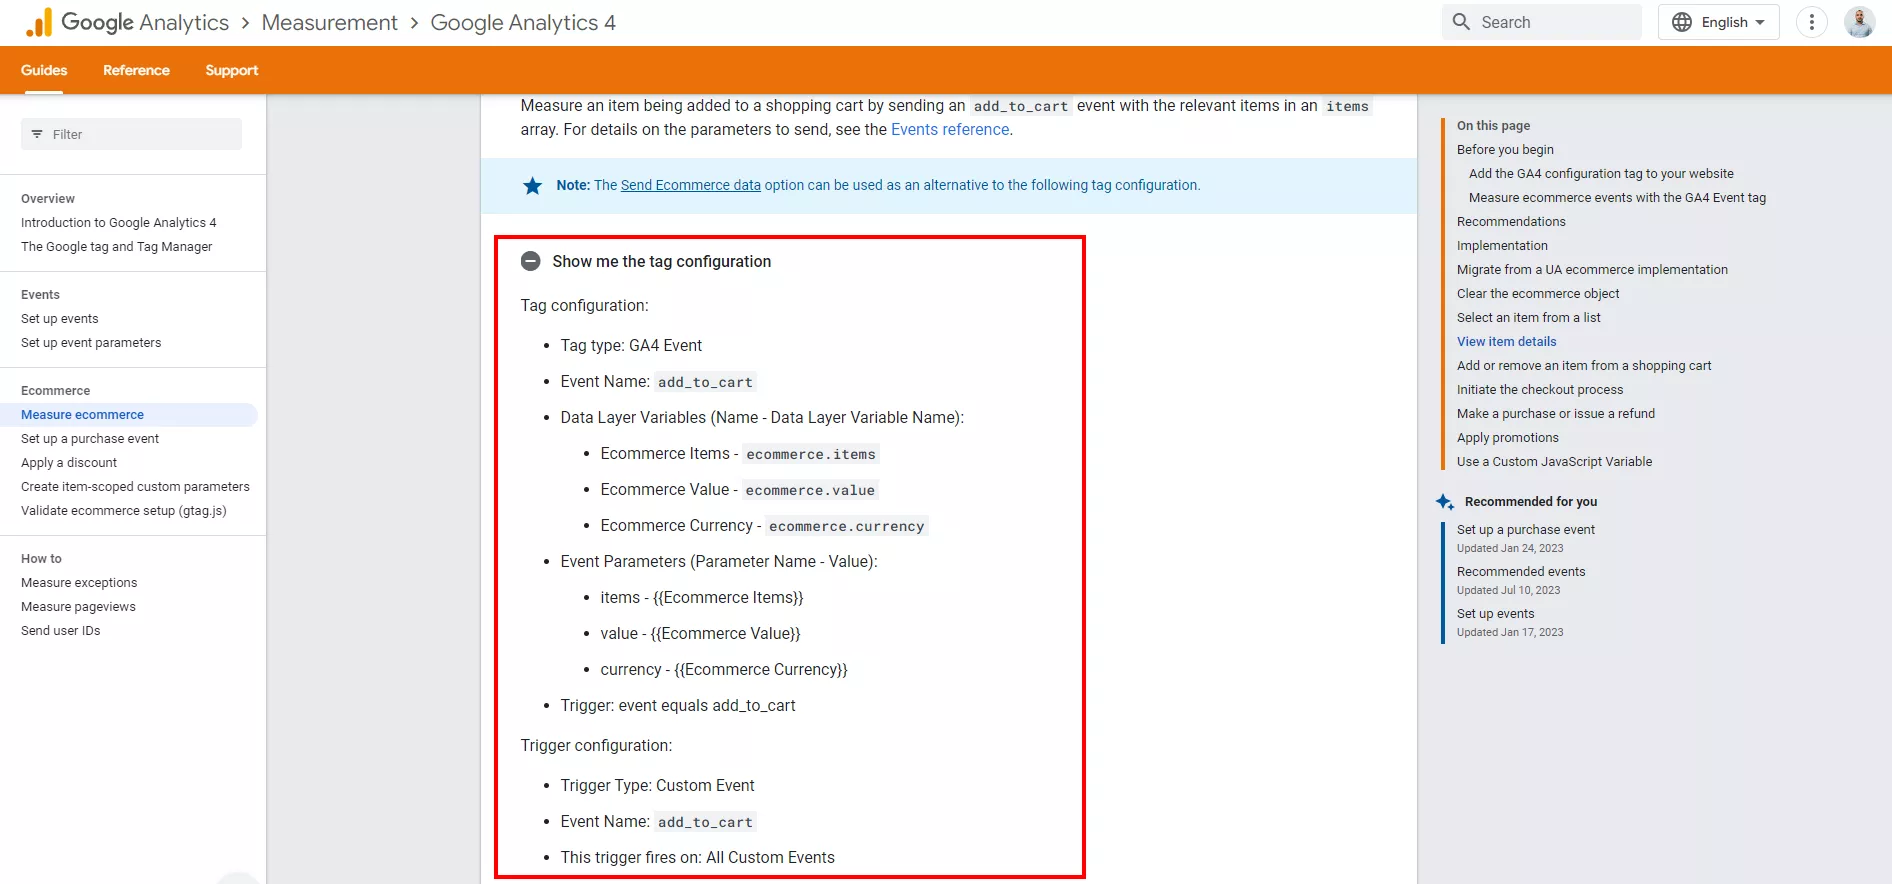The height and width of the screenshot is (884, 1892).
Task: Click the Google Analytics logo icon
Action: coord(39,23)
